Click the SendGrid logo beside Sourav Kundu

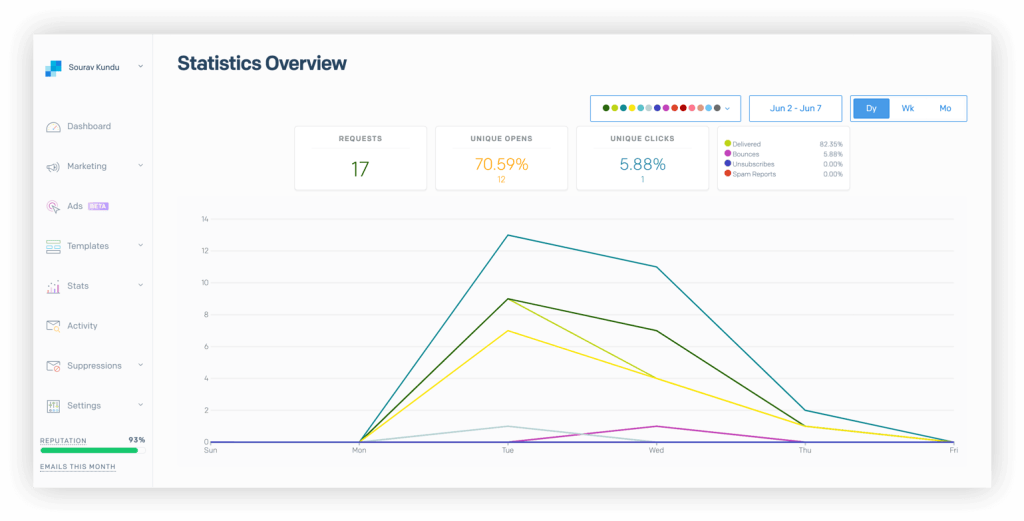53,68
